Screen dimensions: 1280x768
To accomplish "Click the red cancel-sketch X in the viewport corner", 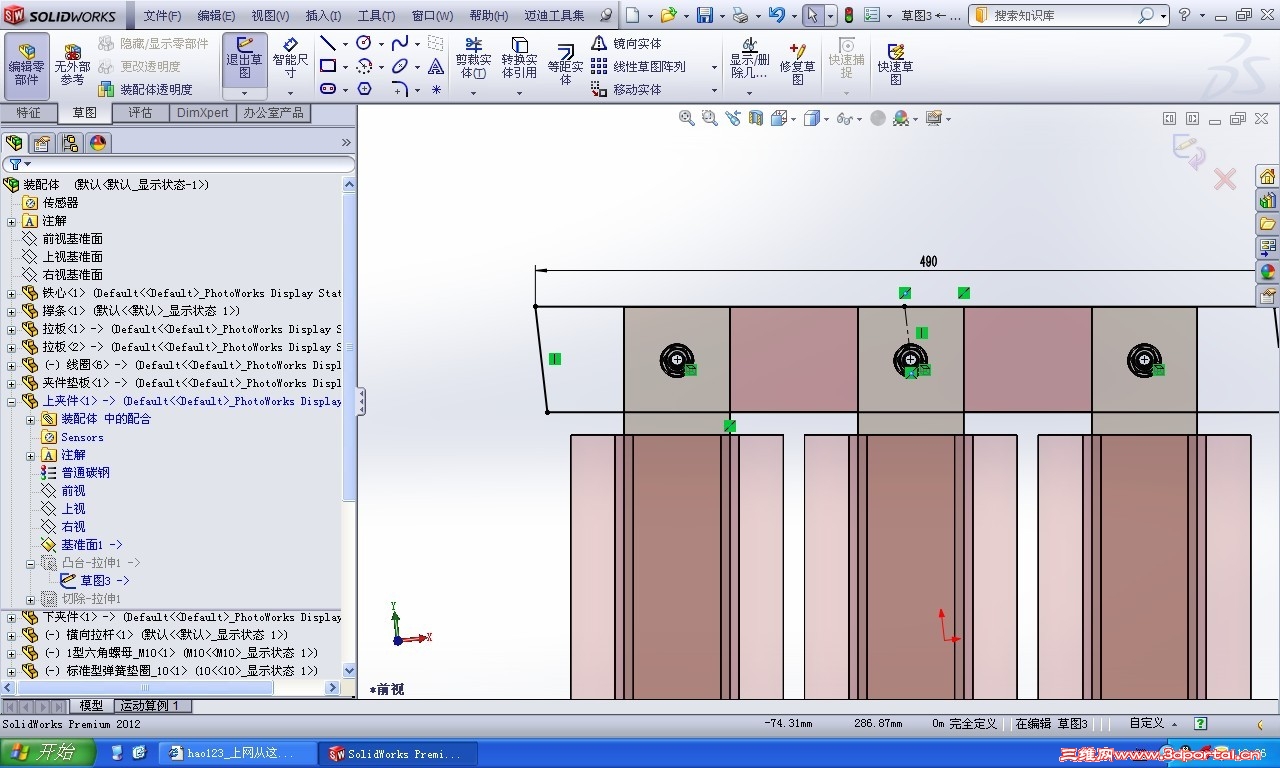I will (x=1224, y=179).
